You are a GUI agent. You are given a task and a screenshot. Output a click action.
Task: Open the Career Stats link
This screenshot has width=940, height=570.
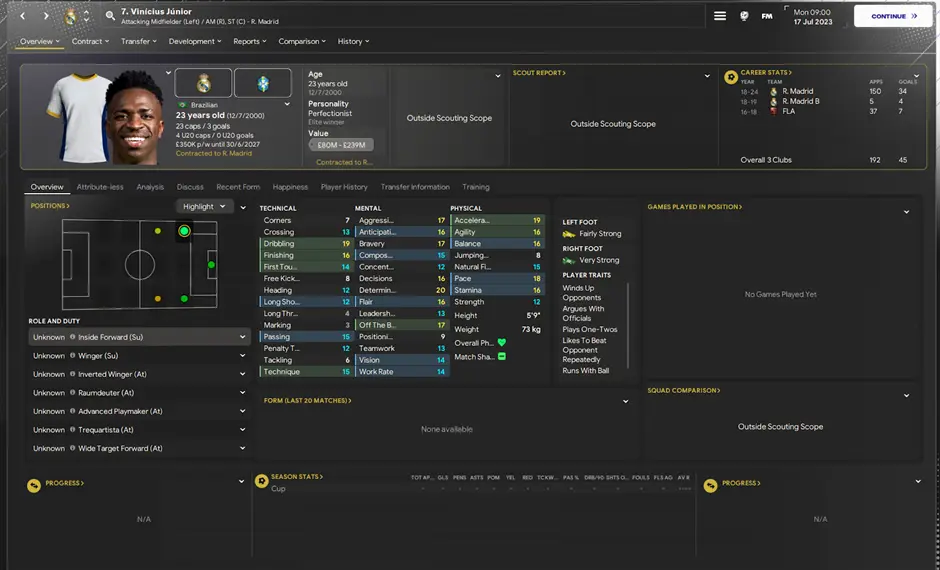(766, 73)
